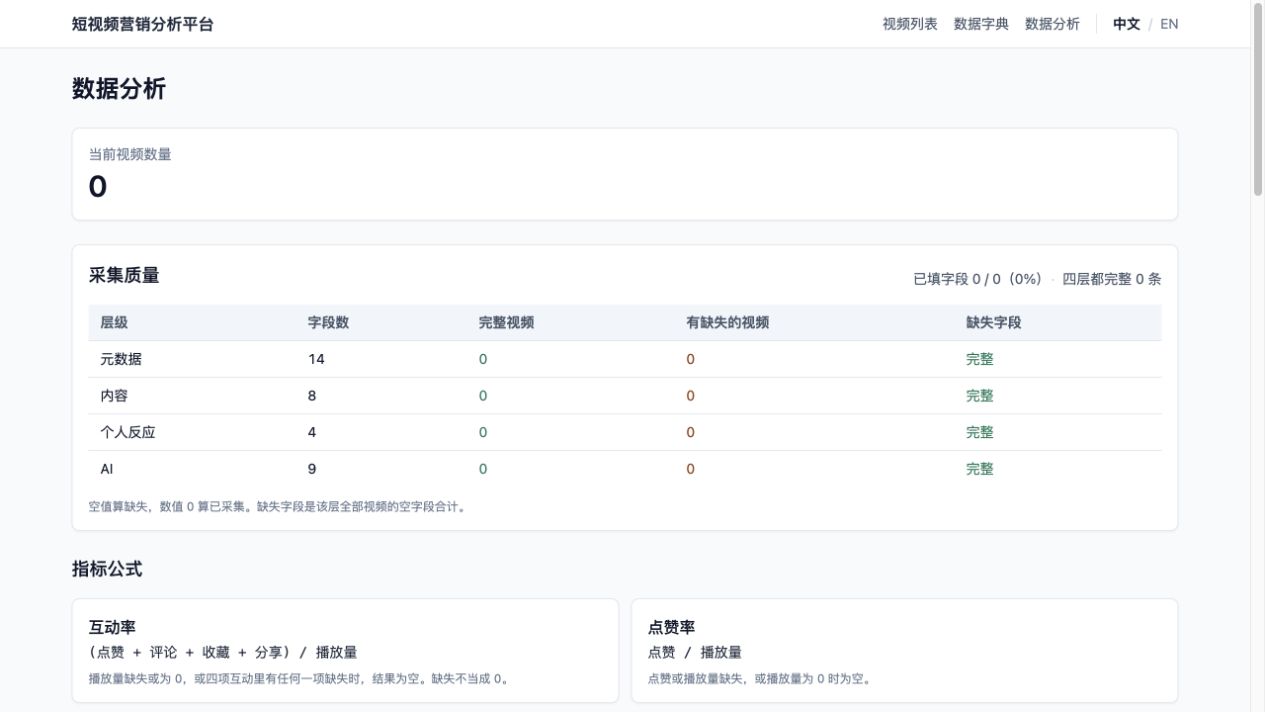Open the 视频列表 navigation link
Screen dimensions: 1265x712
(910, 24)
